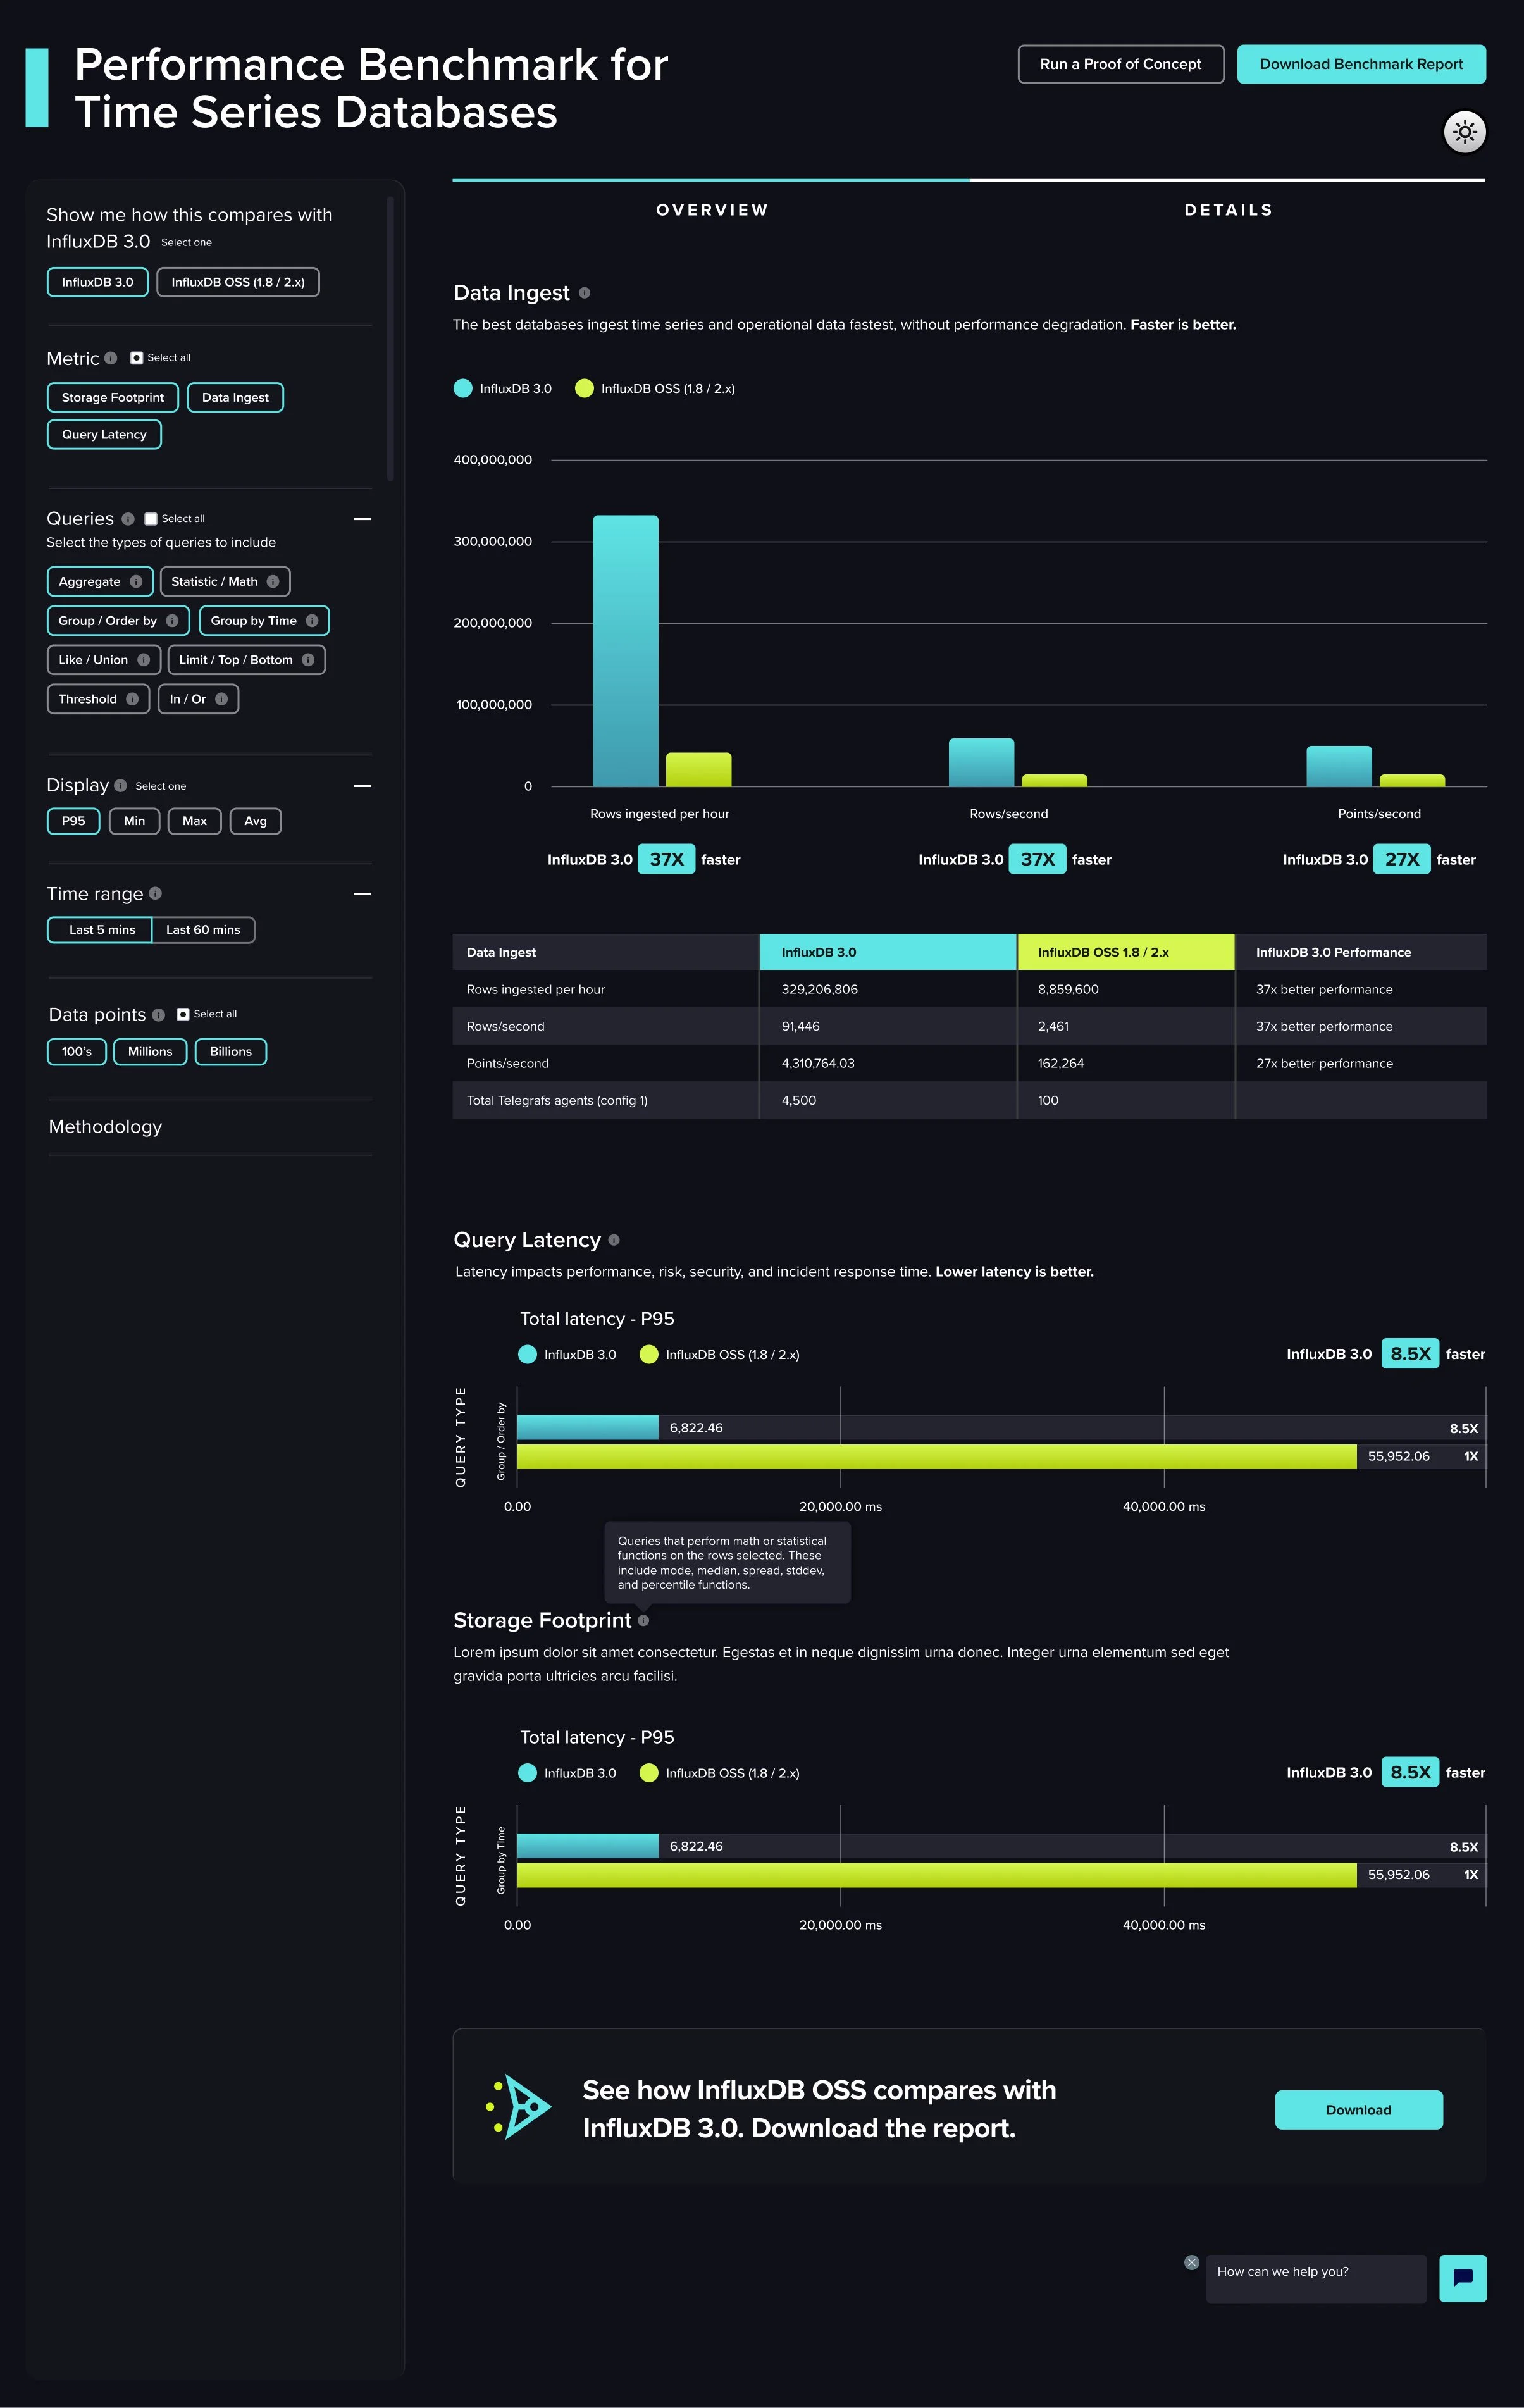The image size is (1524, 2408).
Task: Click 'Run a Proof of Concept' button
Action: (x=1120, y=64)
